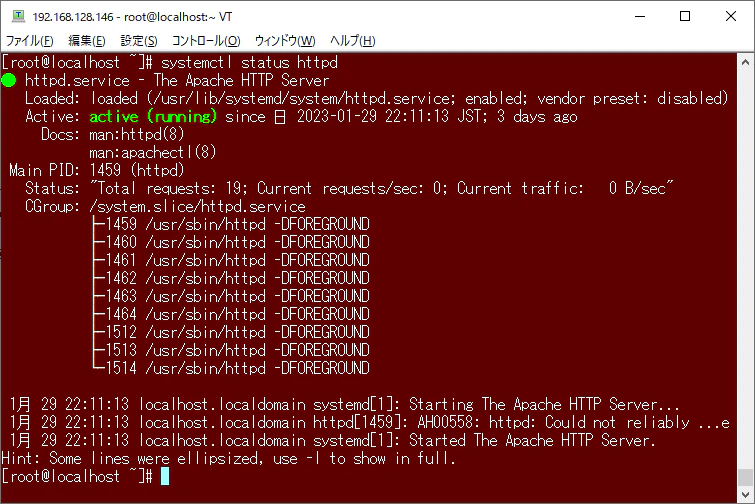The image size is (755, 504).
Task: Click the window title '192.168.128.146' text
Action: click(x=73, y=17)
